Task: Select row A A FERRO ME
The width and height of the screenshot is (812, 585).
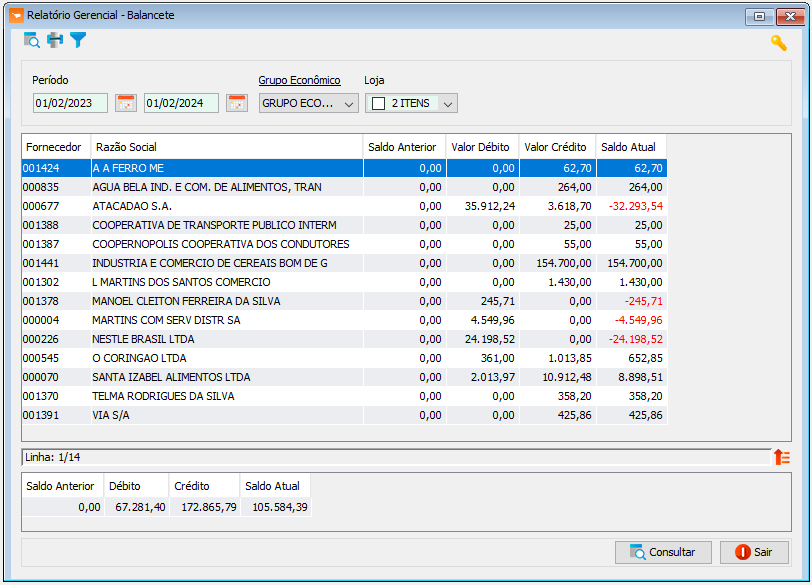Action: (344, 168)
